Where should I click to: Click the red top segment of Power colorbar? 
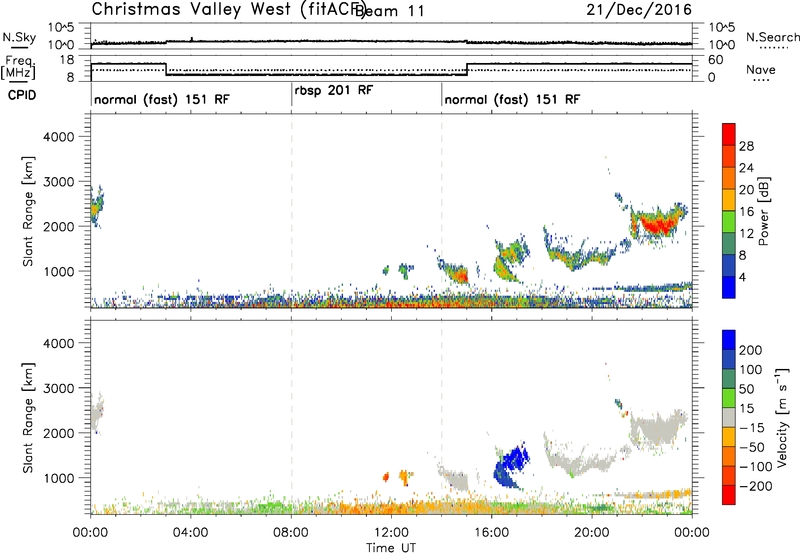click(x=729, y=134)
